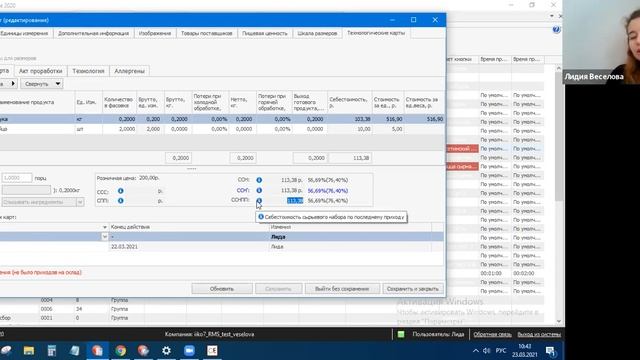This screenshot has width=640, height=360.
Task: Click the info icon next to СОП
Action: tap(259, 190)
